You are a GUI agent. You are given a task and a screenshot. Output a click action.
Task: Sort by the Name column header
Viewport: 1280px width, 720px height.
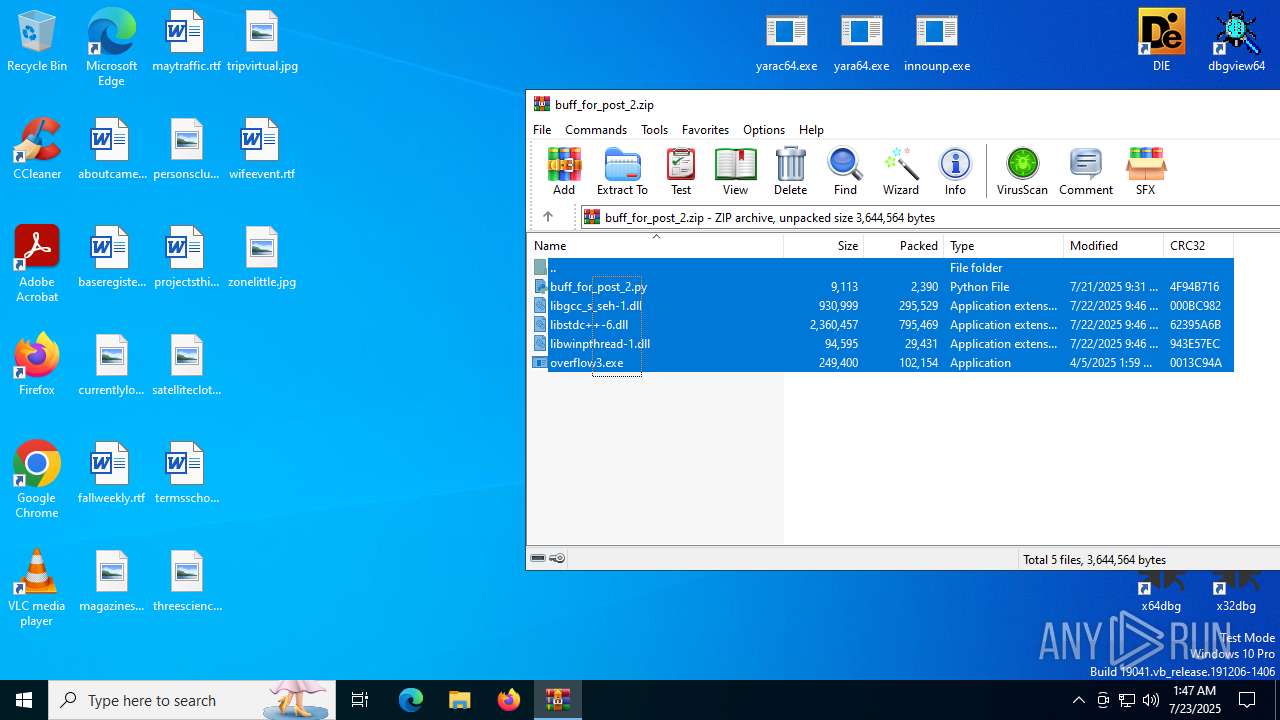coord(655,245)
